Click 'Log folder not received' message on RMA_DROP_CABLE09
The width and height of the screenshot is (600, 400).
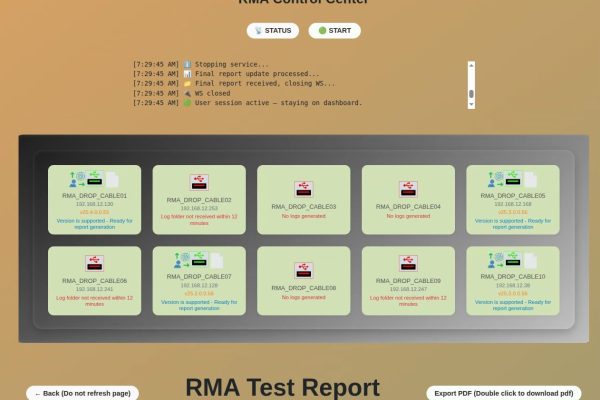coord(408,301)
